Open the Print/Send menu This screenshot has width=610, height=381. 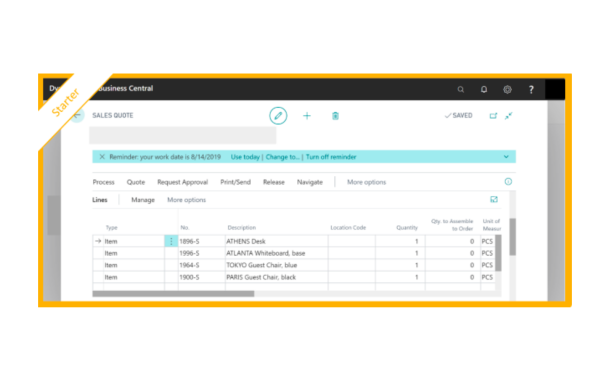235,182
